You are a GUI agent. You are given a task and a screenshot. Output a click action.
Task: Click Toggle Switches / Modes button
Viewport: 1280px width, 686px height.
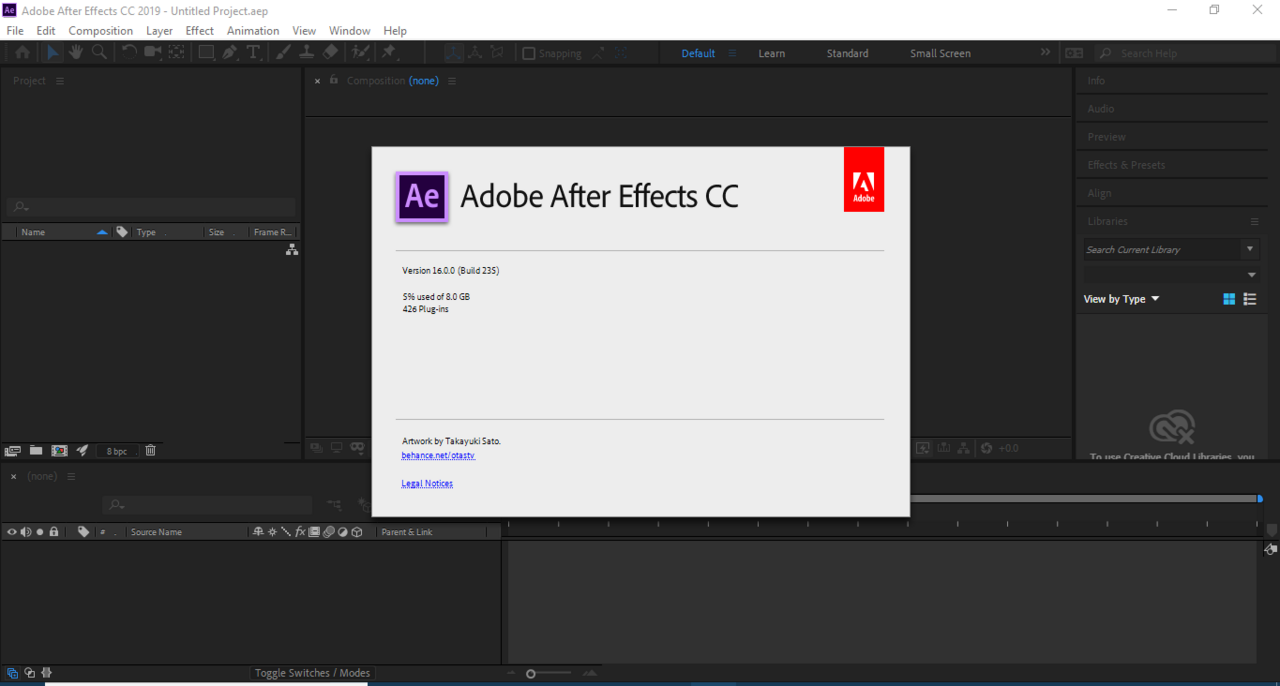coord(312,673)
